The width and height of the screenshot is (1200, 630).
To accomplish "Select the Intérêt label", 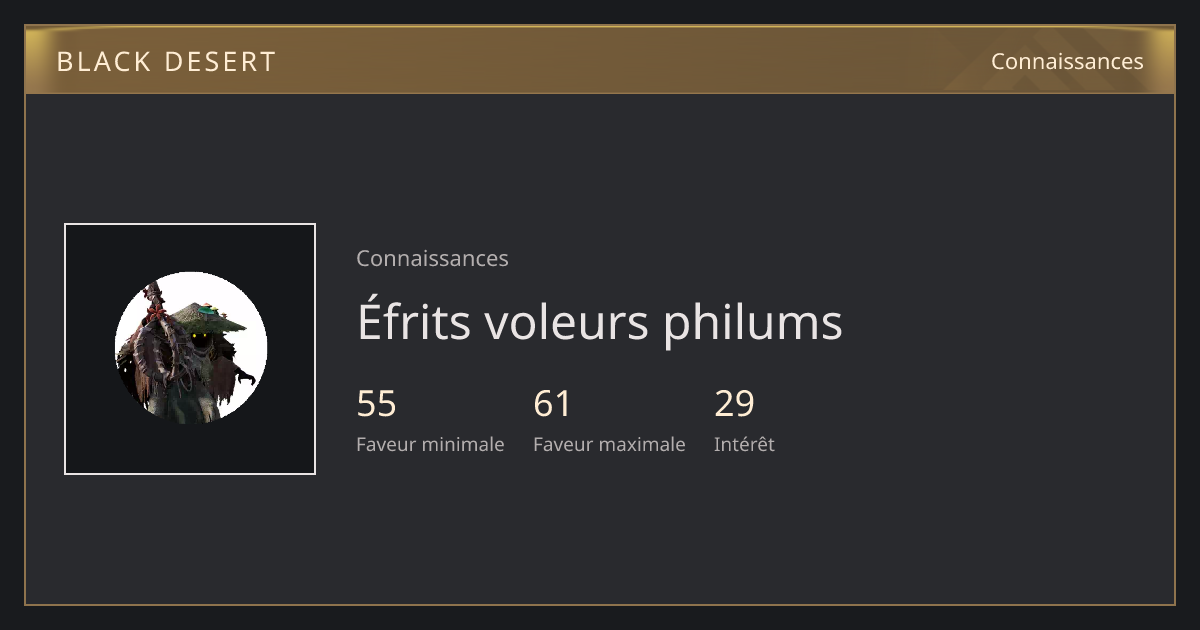I will [x=744, y=444].
